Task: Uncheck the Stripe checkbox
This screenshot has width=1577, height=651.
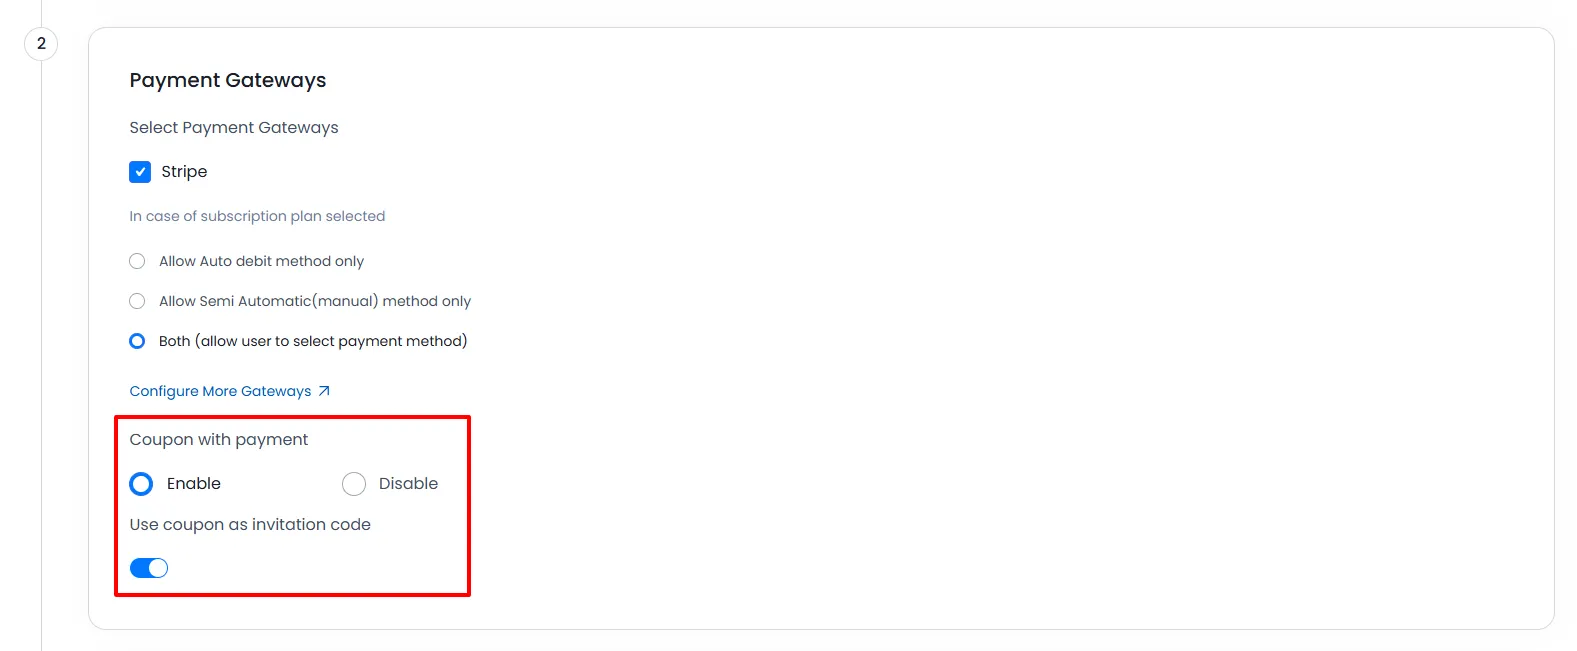Action: (x=140, y=172)
